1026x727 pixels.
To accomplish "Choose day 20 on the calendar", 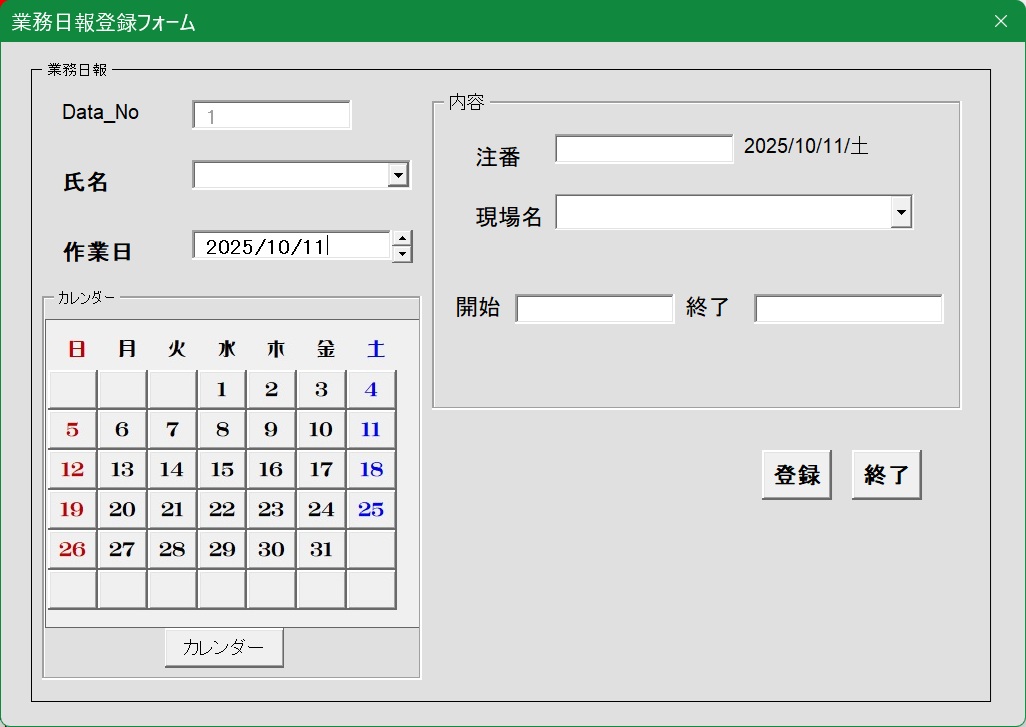I will click(x=122, y=510).
